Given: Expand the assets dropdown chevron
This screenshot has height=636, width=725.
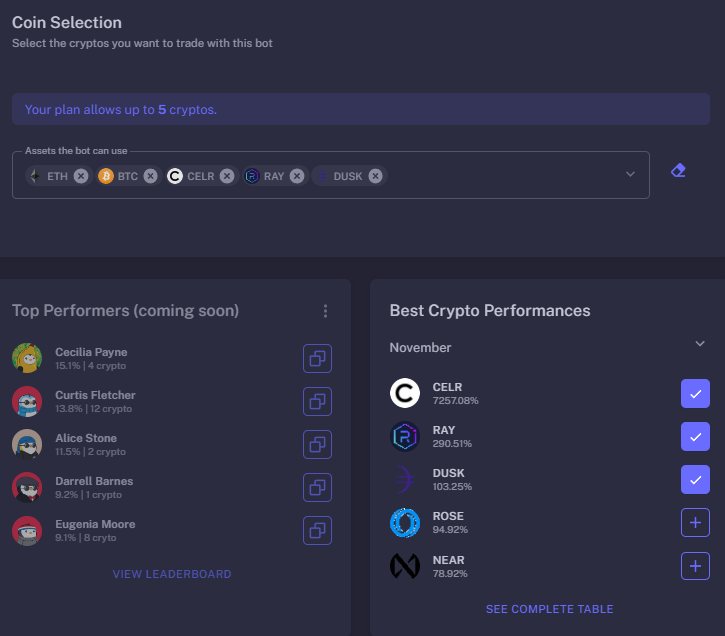Looking at the screenshot, I should click(x=630, y=174).
